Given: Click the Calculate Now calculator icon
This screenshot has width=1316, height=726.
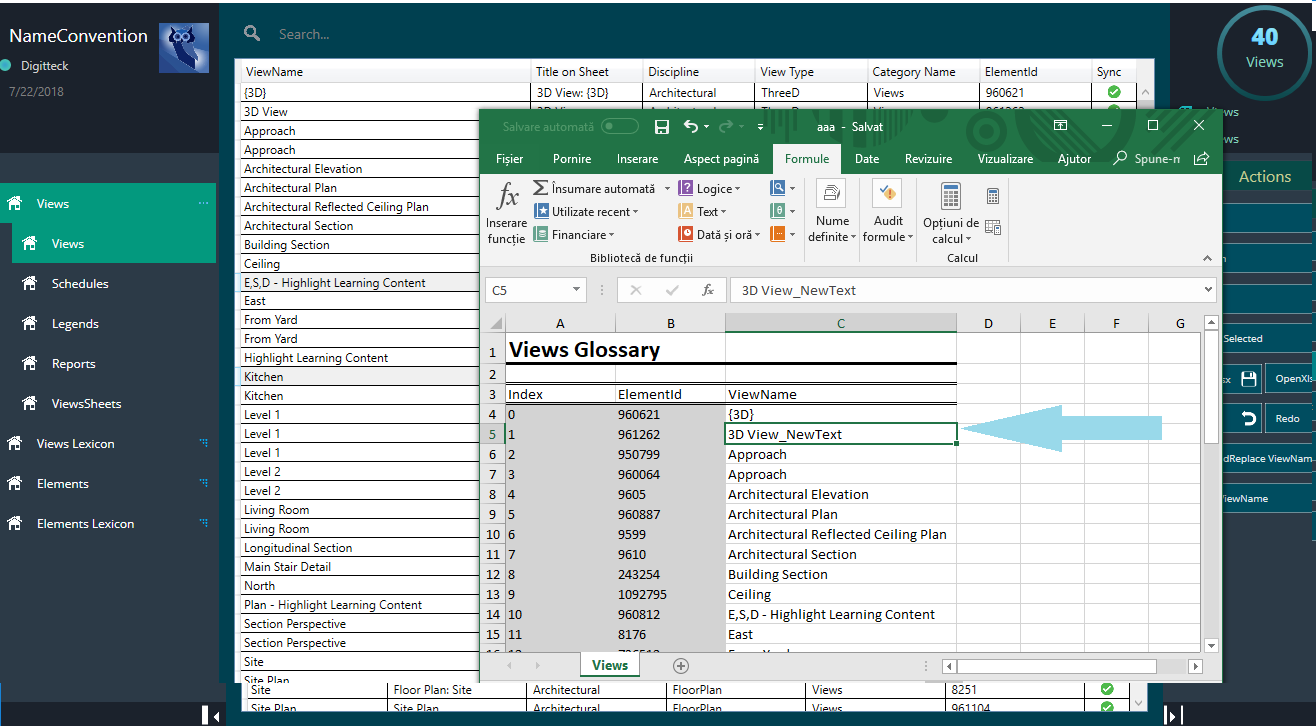Looking at the screenshot, I should click(x=992, y=197).
